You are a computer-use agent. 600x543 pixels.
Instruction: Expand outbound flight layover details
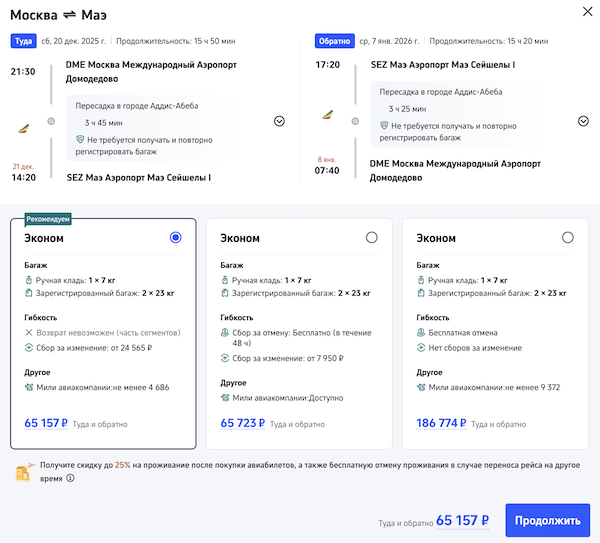click(279, 121)
